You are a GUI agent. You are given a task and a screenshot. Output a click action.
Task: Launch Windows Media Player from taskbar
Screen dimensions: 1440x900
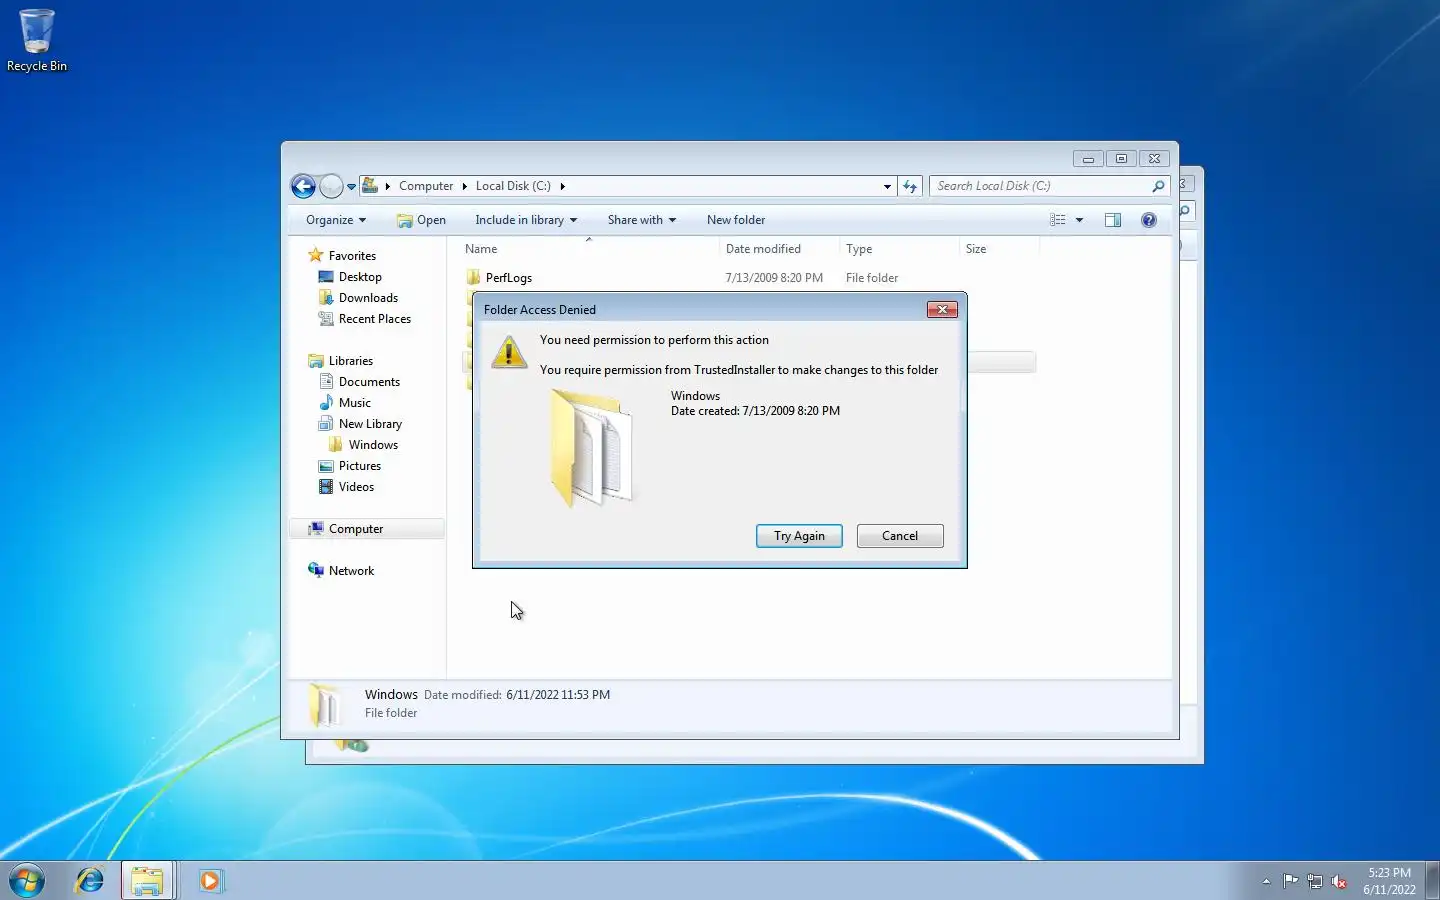(x=210, y=880)
